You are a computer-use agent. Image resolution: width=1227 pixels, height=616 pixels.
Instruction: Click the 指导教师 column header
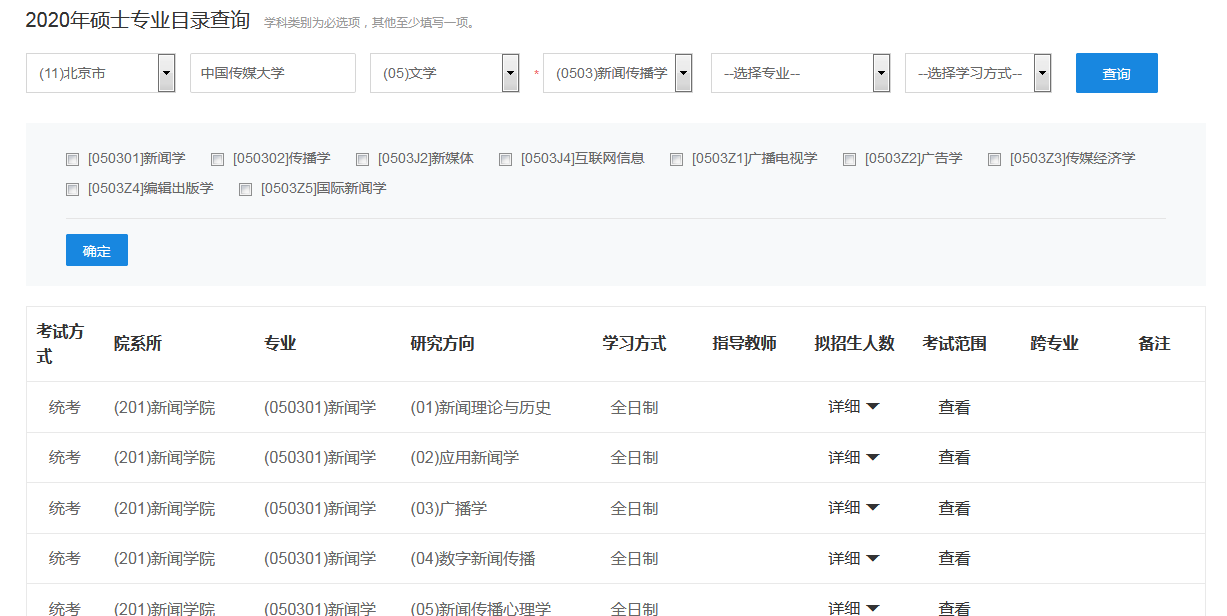[744, 344]
